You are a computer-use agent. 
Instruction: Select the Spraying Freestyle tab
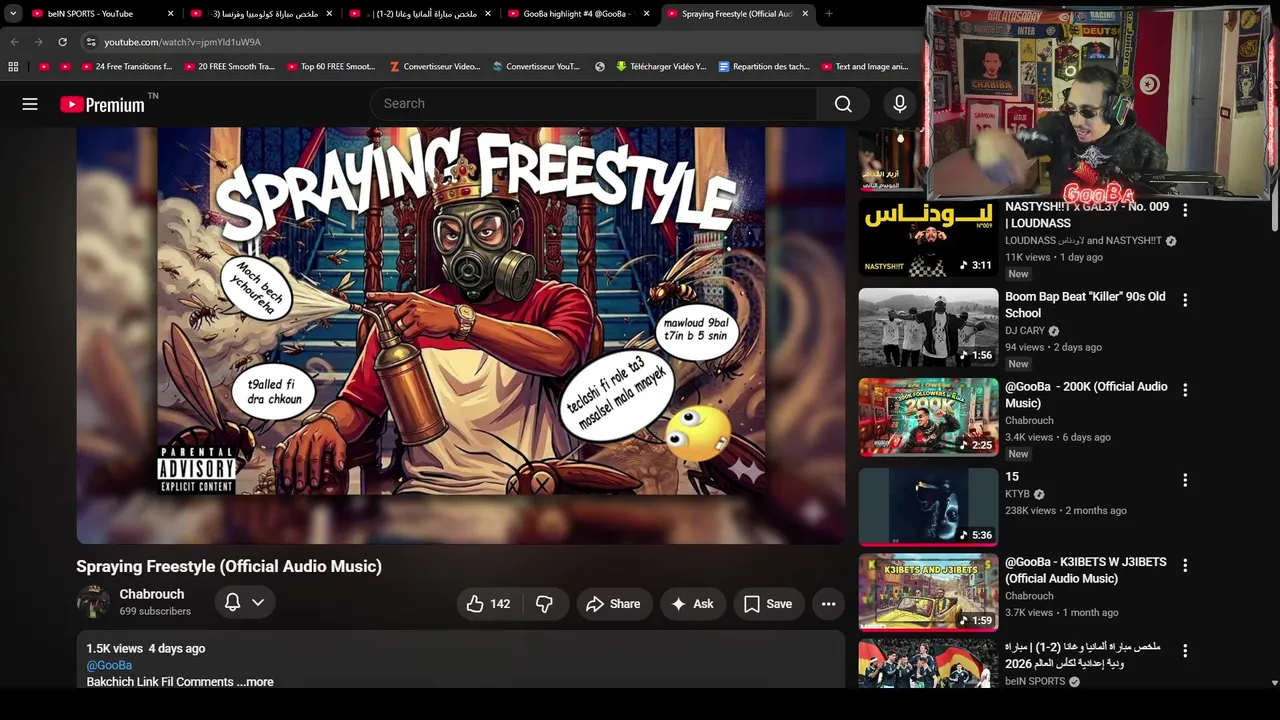(x=737, y=14)
